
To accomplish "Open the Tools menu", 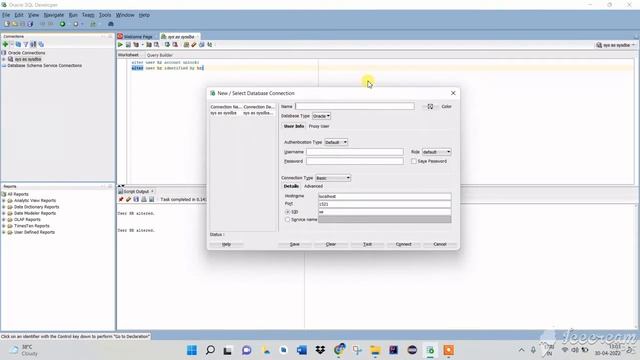I will (x=105, y=15).
